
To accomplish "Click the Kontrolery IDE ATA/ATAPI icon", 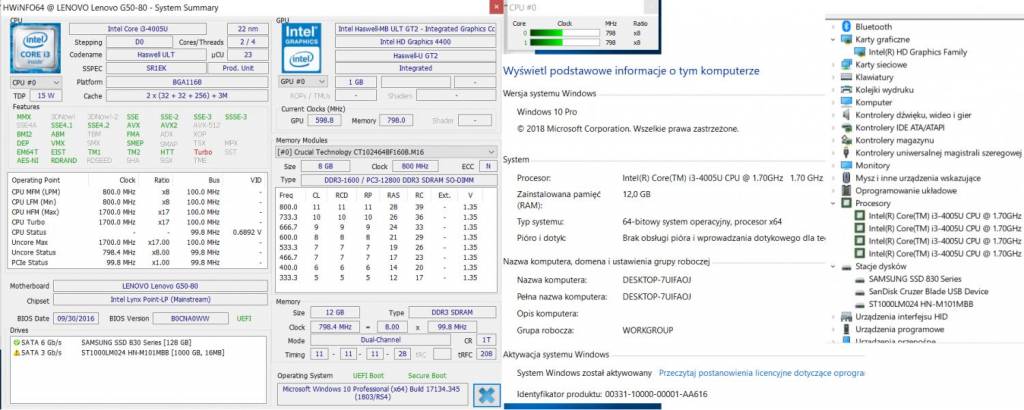I will click(x=846, y=127).
